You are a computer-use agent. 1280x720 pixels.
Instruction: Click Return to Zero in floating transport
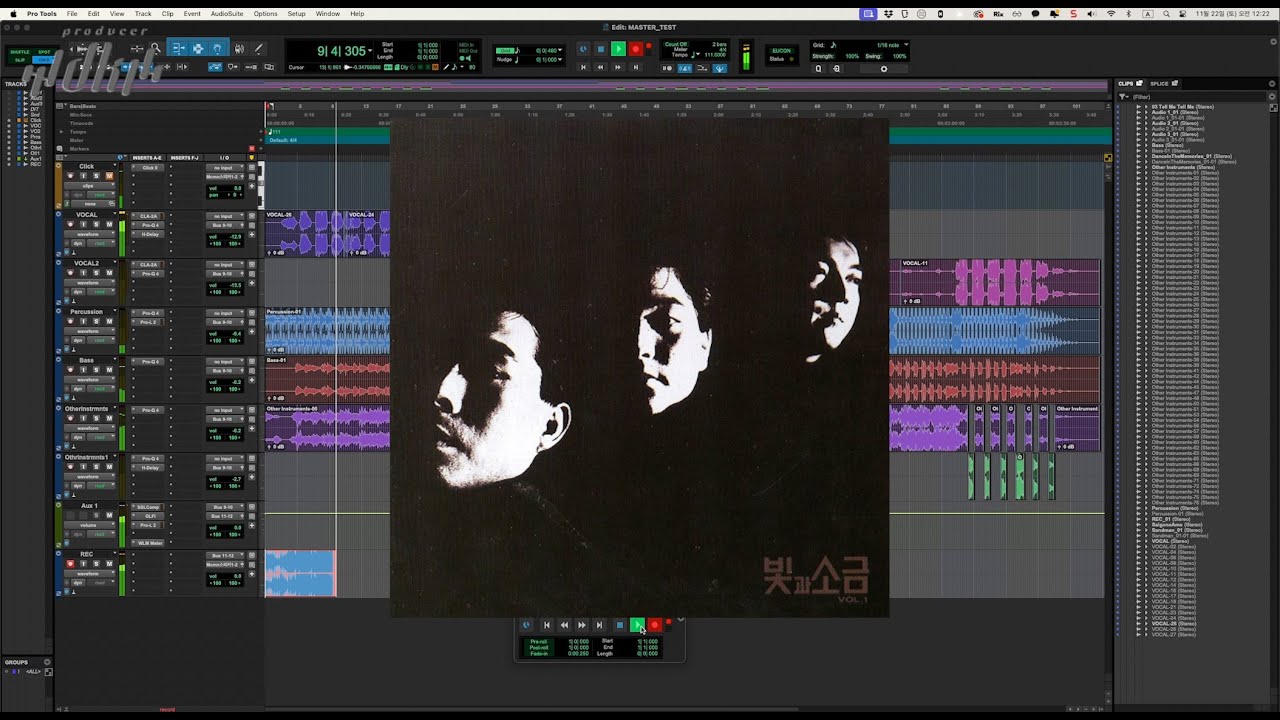pyautogui.click(x=546, y=625)
